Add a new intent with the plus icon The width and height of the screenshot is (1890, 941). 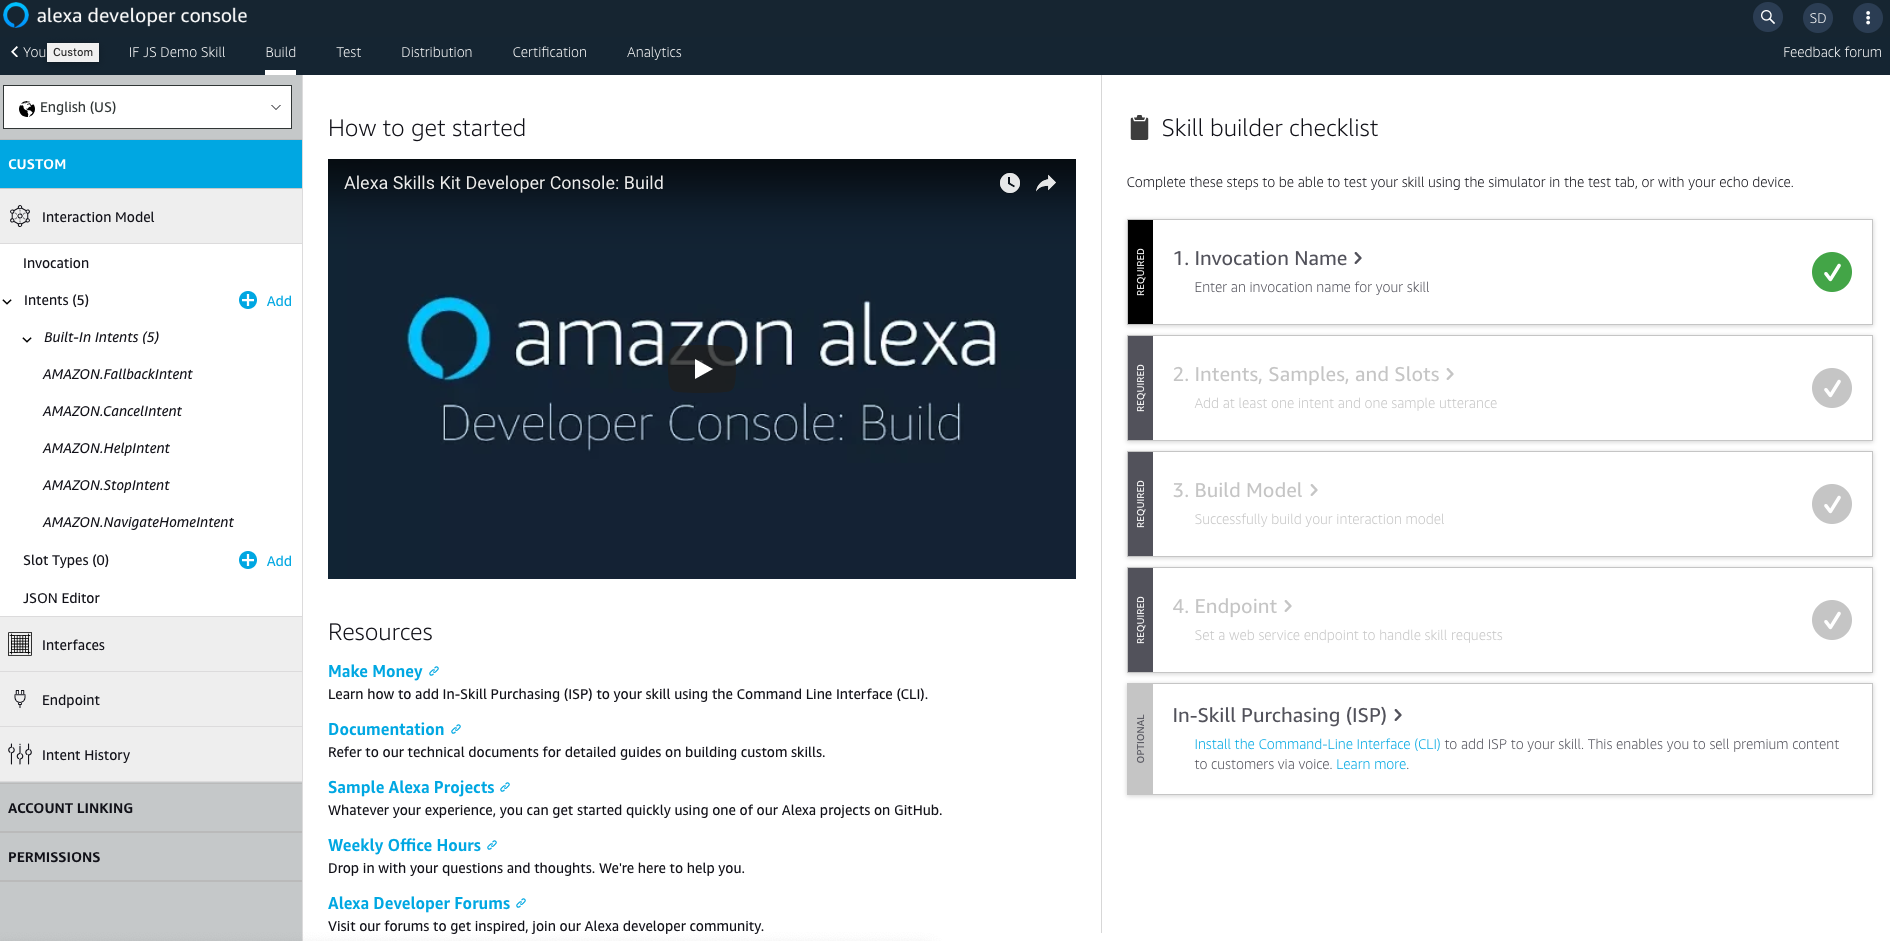point(247,300)
